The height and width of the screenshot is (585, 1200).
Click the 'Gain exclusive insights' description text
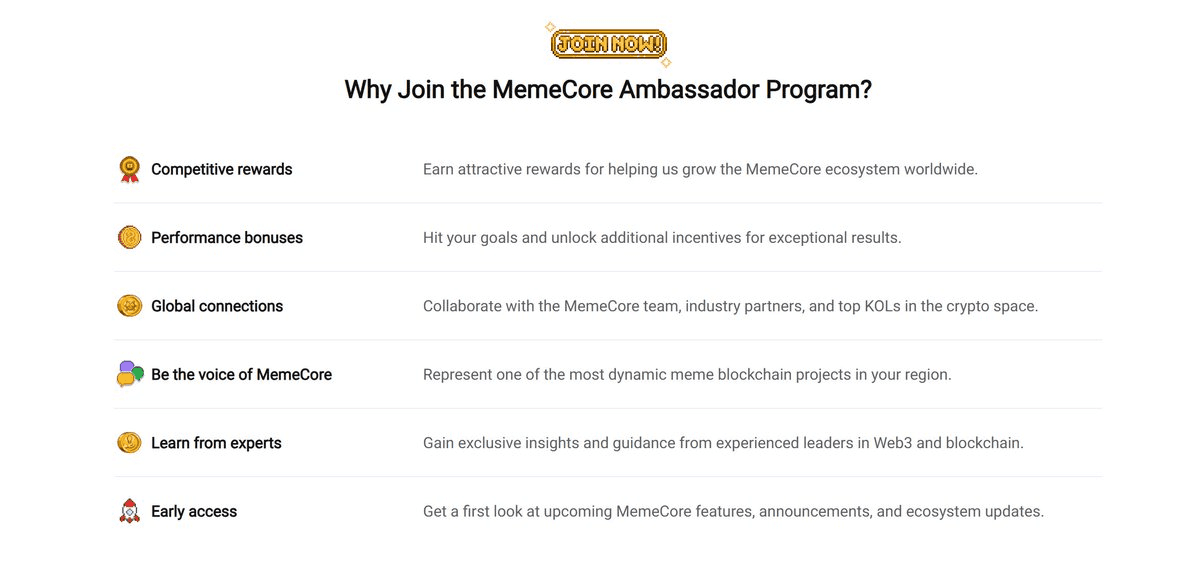point(723,443)
